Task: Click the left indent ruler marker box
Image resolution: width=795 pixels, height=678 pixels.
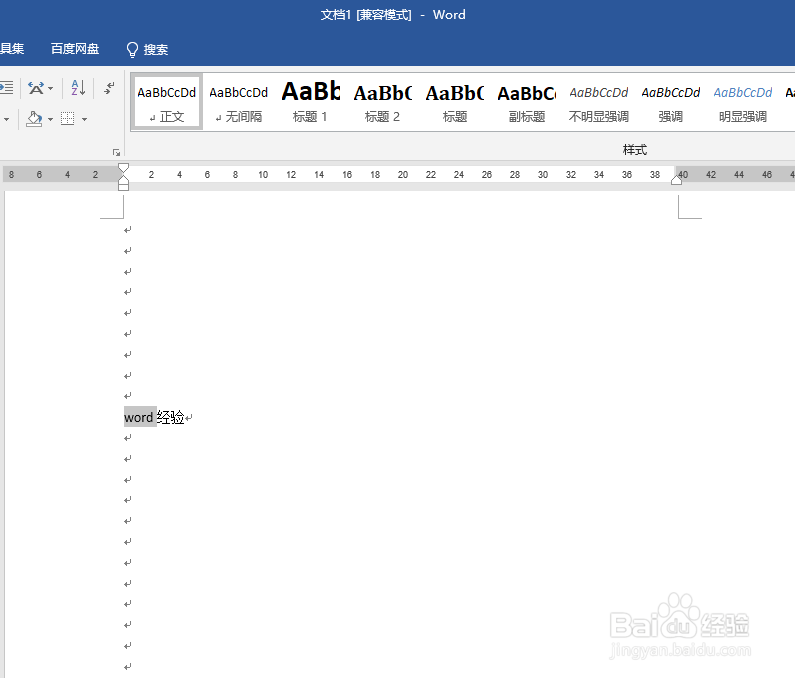Action: pyautogui.click(x=123, y=187)
